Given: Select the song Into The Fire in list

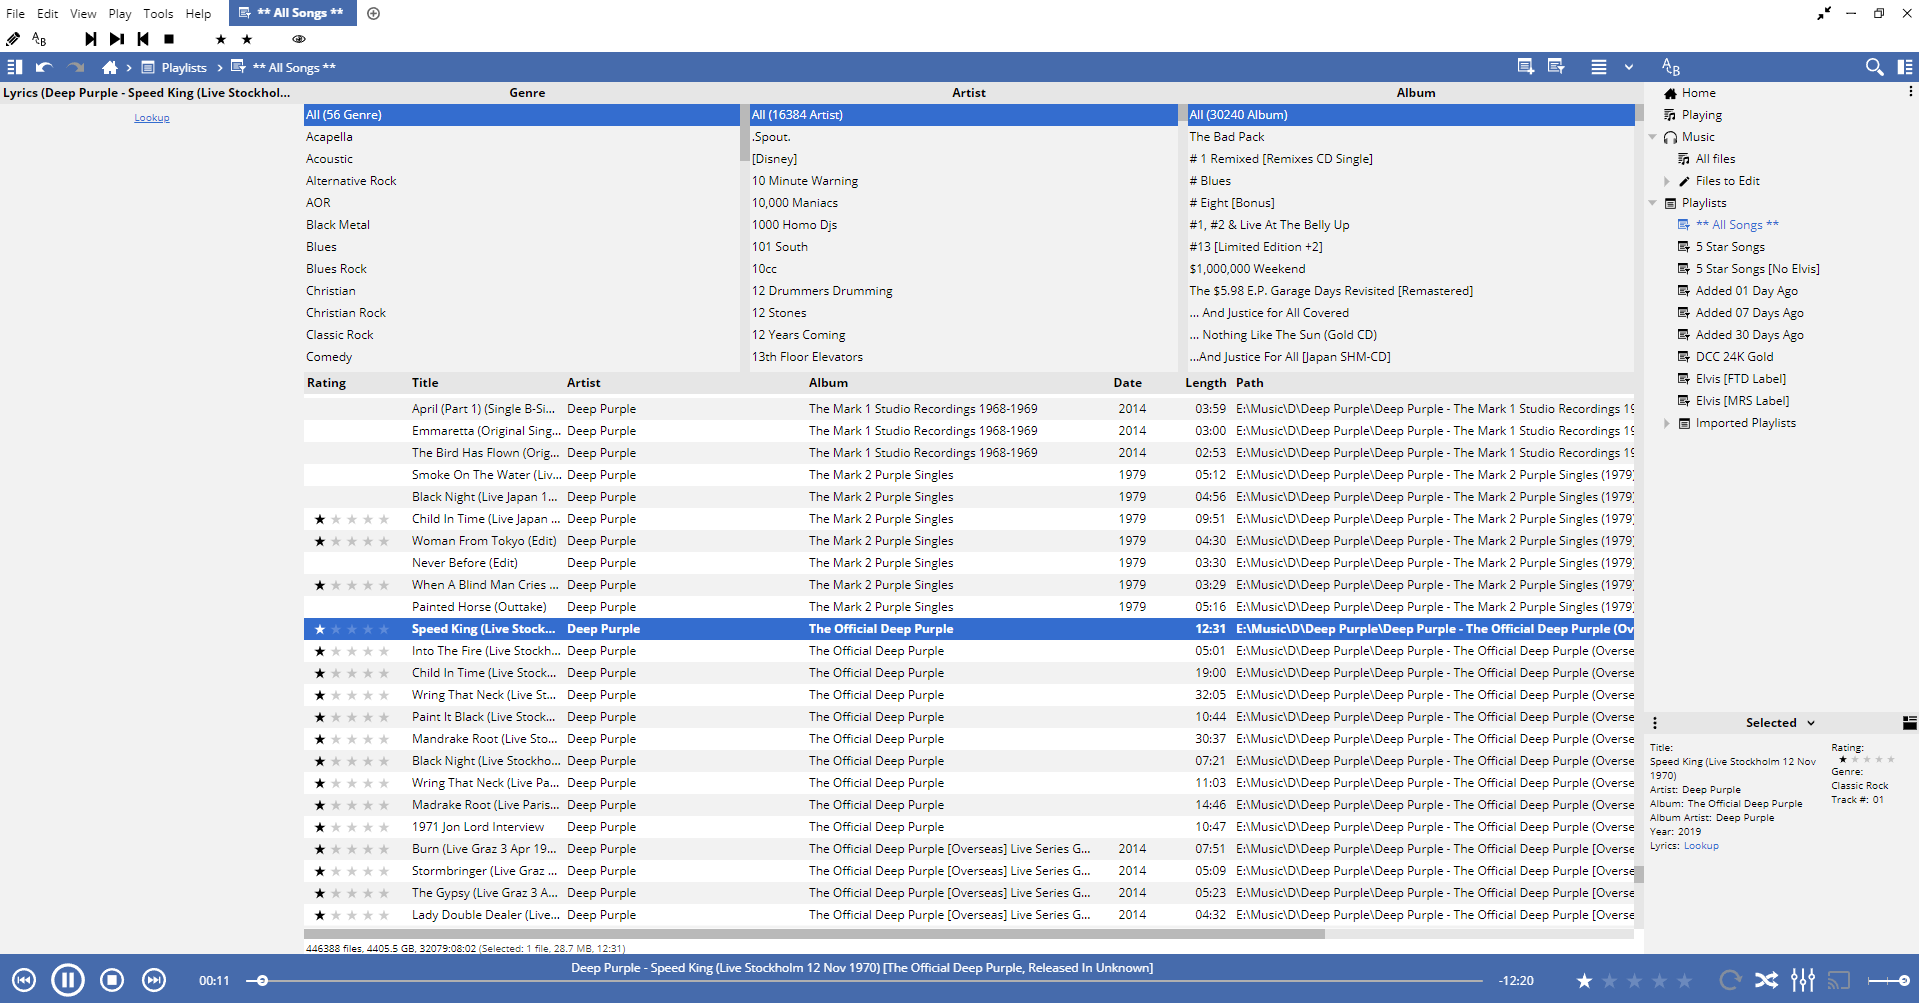Looking at the screenshot, I should pyautogui.click(x=485, y=651).
